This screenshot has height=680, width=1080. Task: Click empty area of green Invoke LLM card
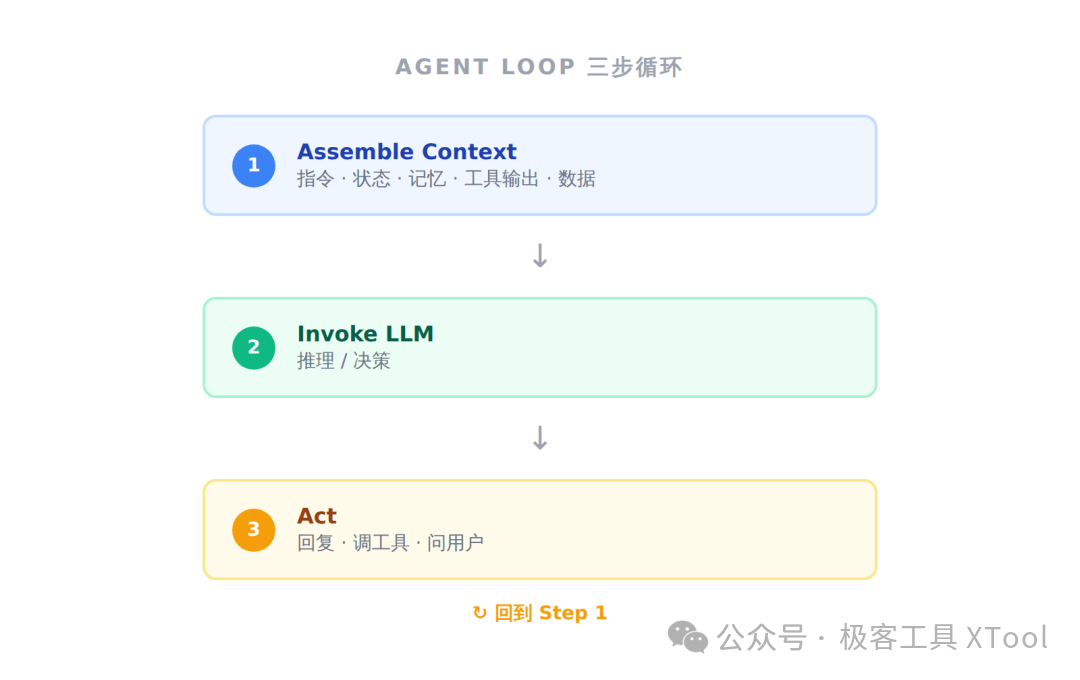(689, 347)
